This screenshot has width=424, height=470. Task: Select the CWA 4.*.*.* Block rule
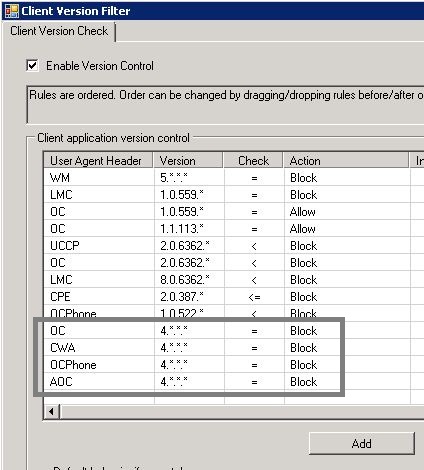[x=233, y=348]
